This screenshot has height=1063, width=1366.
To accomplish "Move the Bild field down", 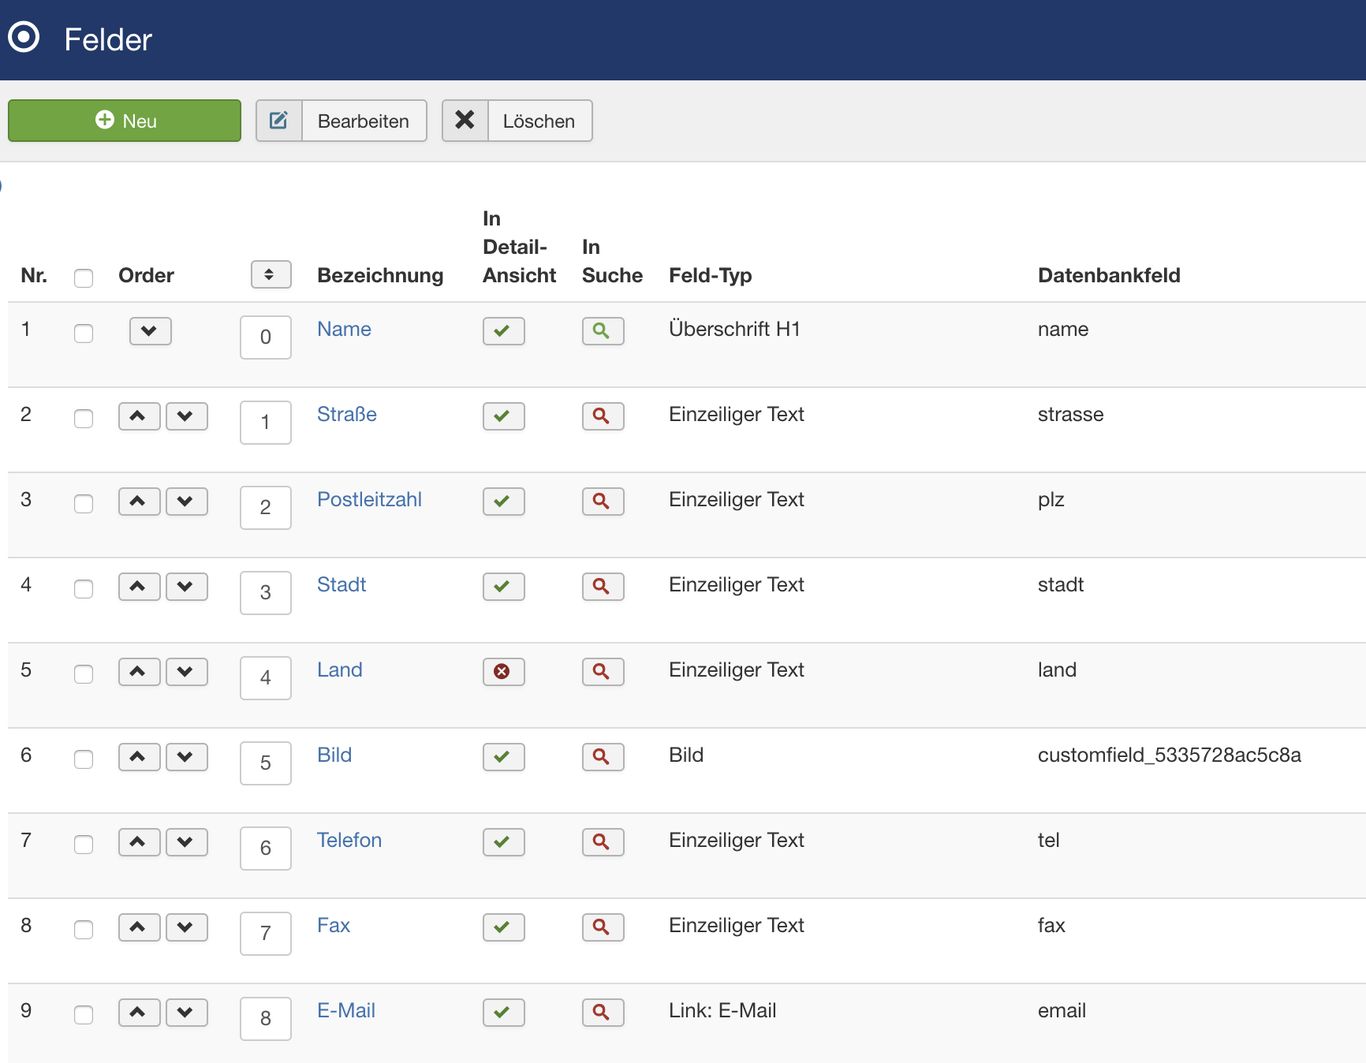I will pos(187,757).
